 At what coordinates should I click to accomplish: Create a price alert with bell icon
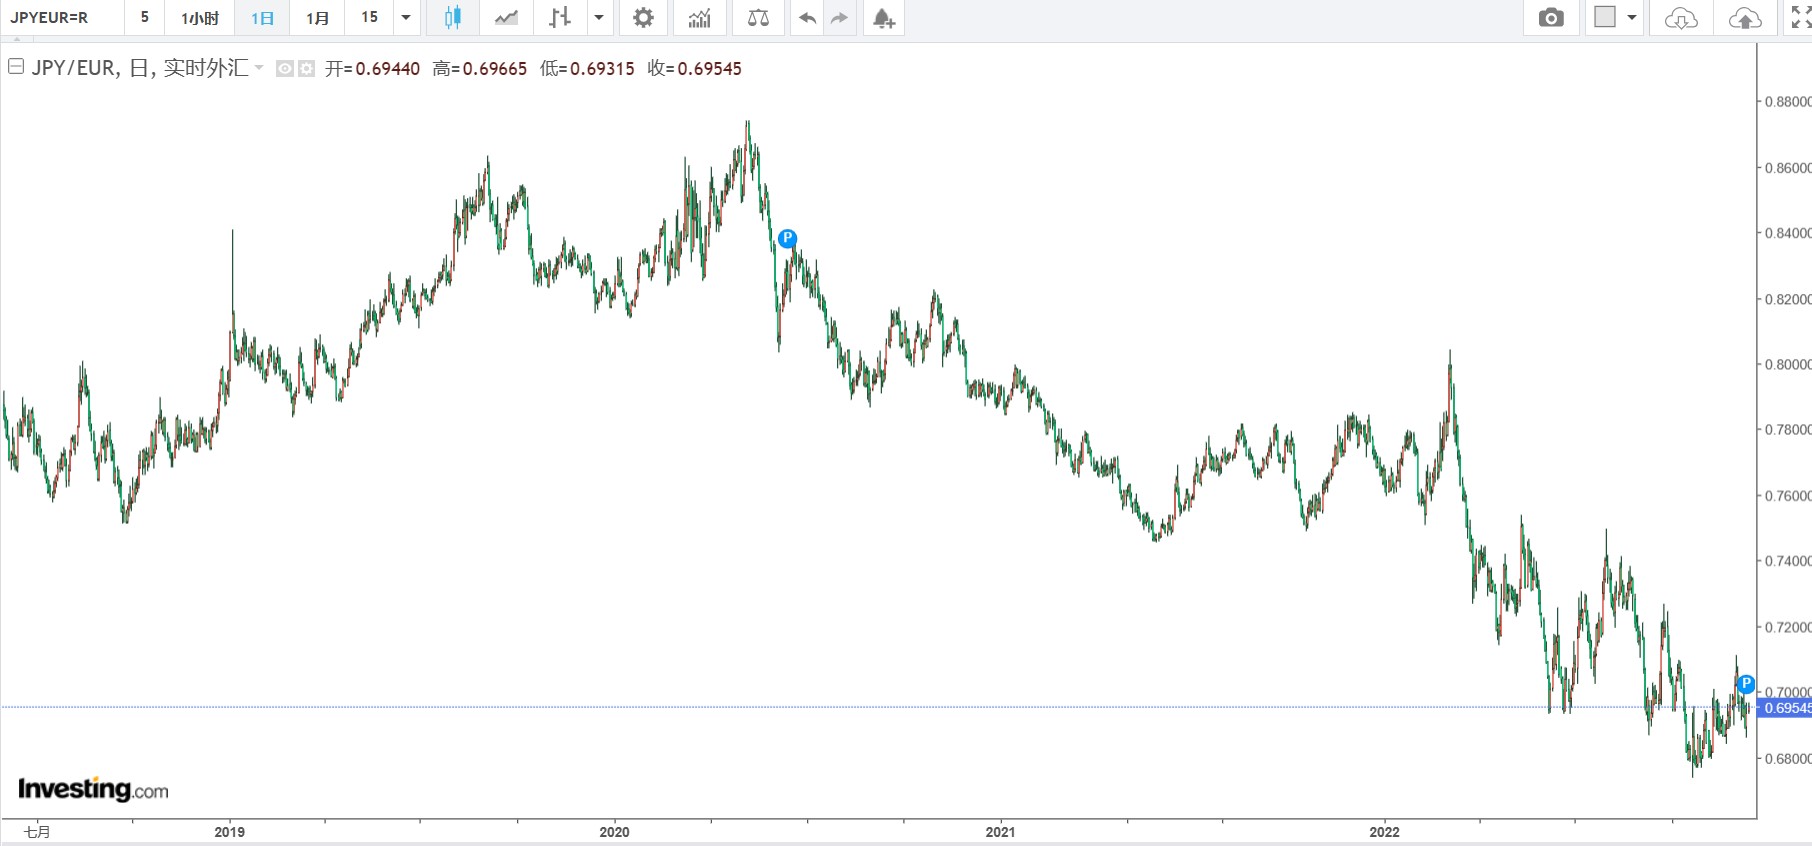coord(883,18)
